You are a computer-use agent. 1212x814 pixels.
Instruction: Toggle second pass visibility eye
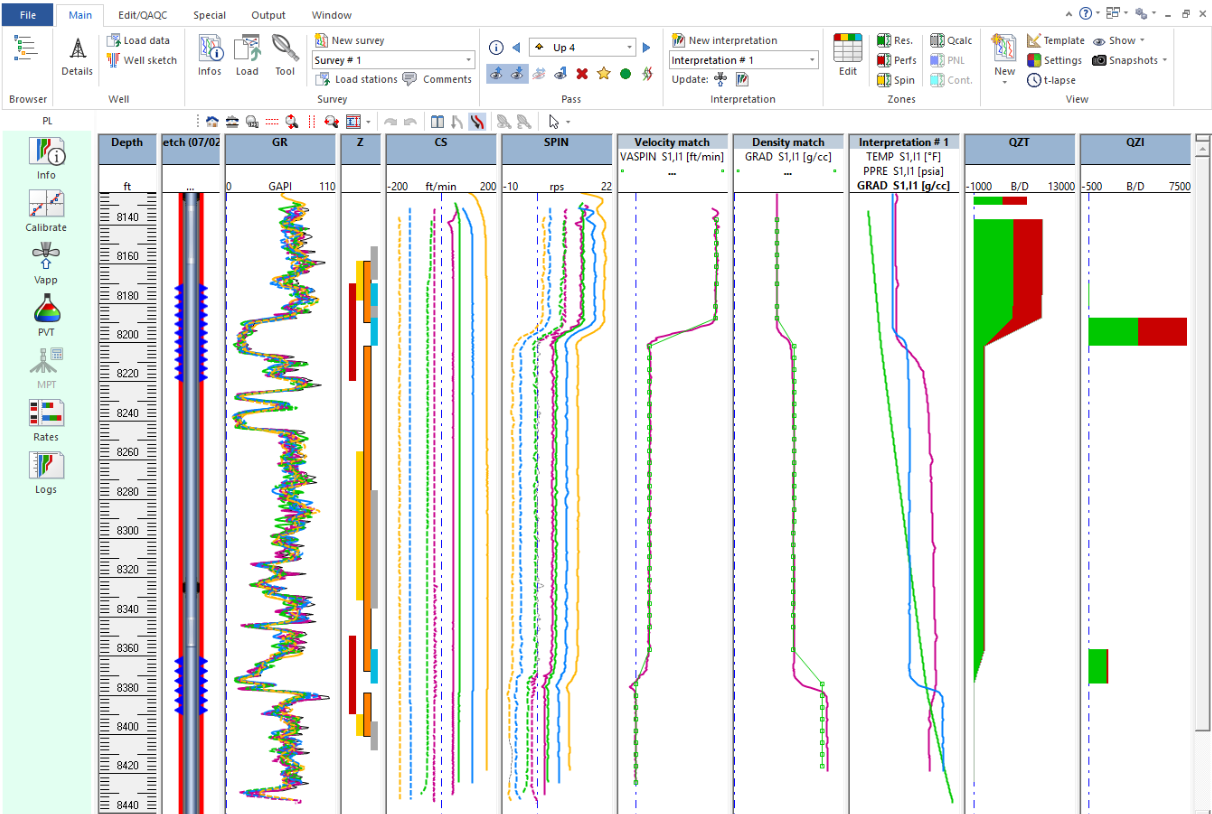(x=517, y=73)
